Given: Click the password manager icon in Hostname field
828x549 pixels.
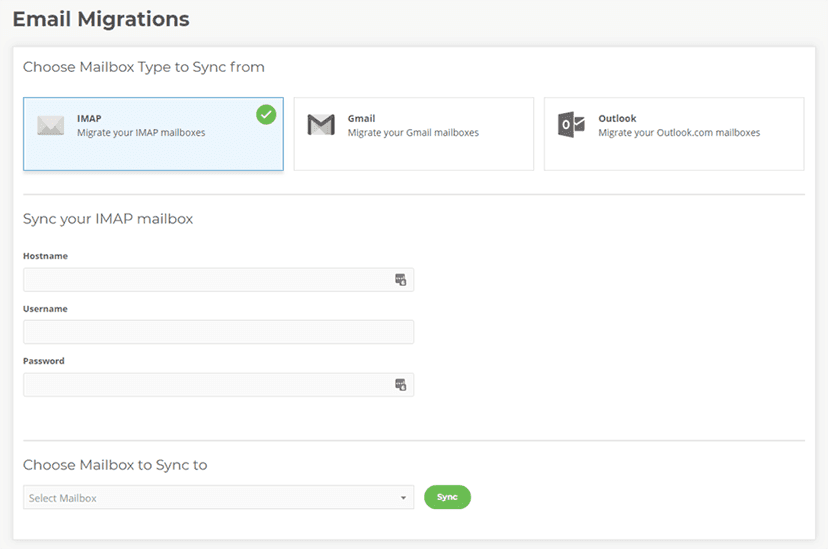Looking at the screenshot, I should (x=401, y=280).
